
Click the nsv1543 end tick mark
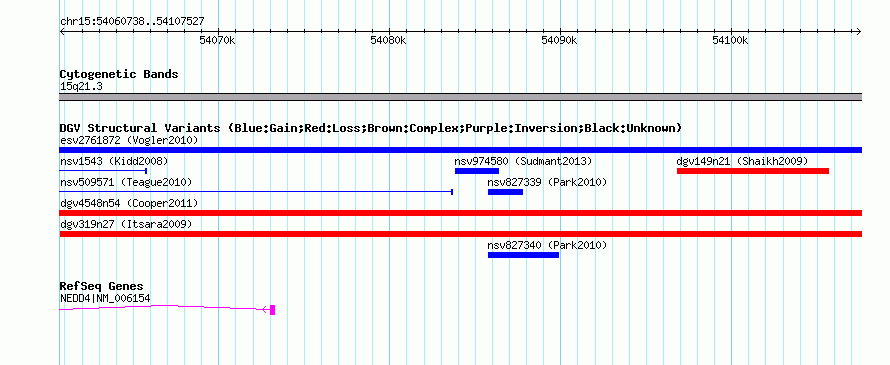[x=146, y=171]
